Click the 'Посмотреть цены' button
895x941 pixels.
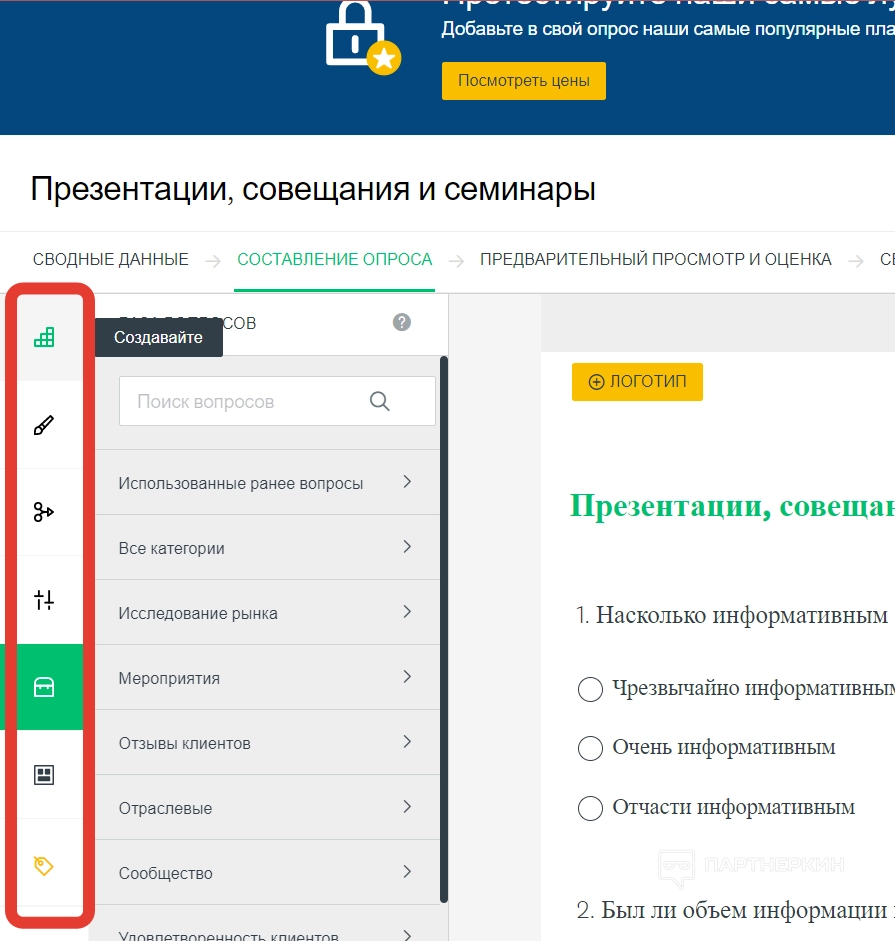523,80
